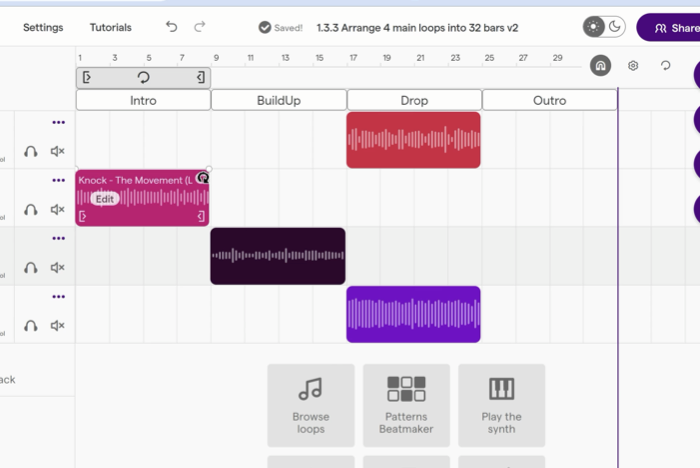This screenshot has width=700, height=468.
Task: Click the loop region end bracket handle
Action: (201, 78)
